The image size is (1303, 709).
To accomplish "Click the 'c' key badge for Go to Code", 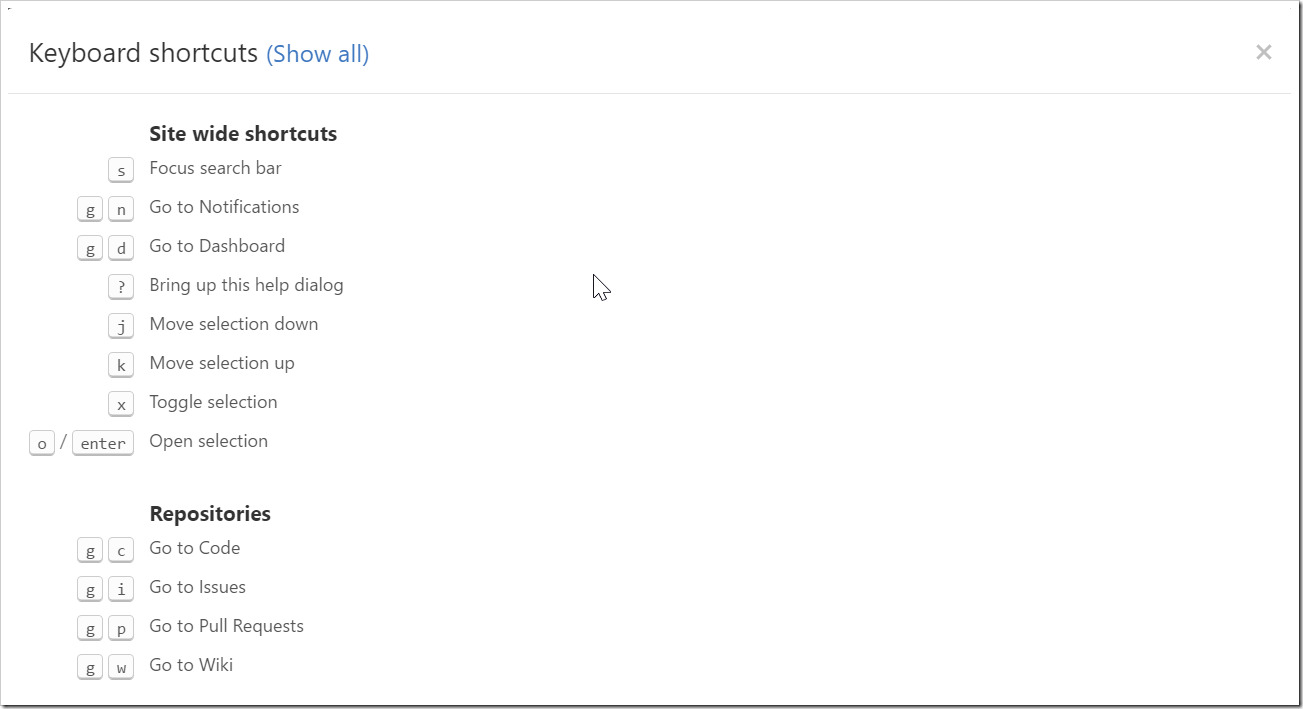I will [120, 549].
